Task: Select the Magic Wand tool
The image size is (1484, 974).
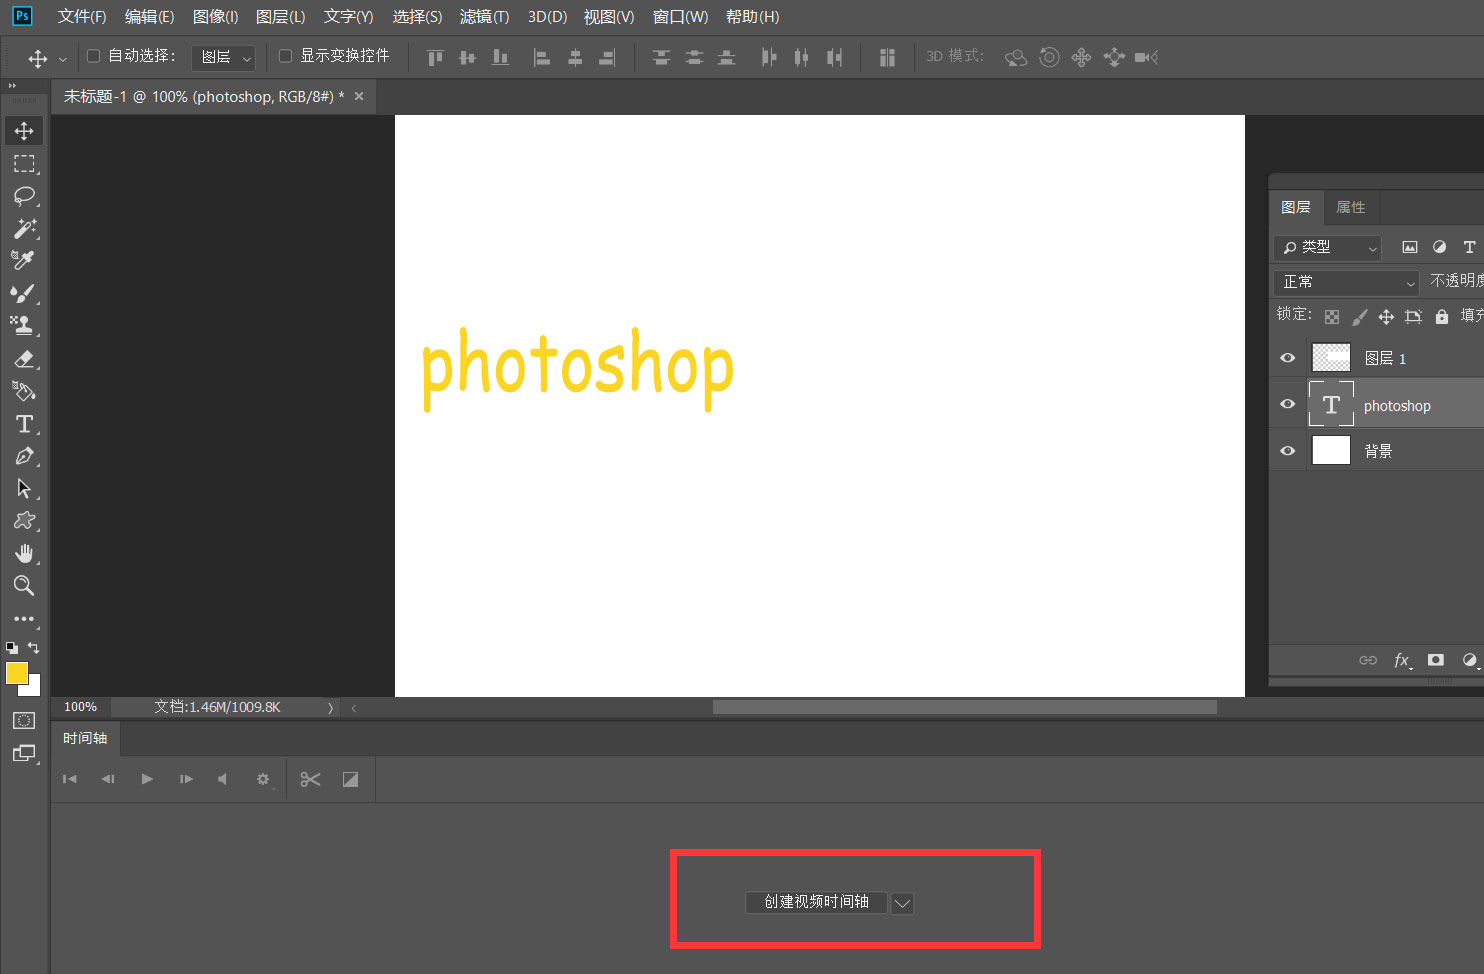Action: pos(24,228)
